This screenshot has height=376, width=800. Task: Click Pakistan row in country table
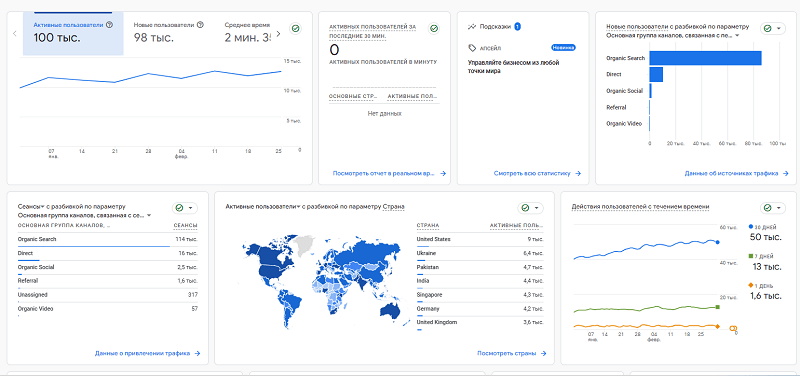[x=480, y=267]
